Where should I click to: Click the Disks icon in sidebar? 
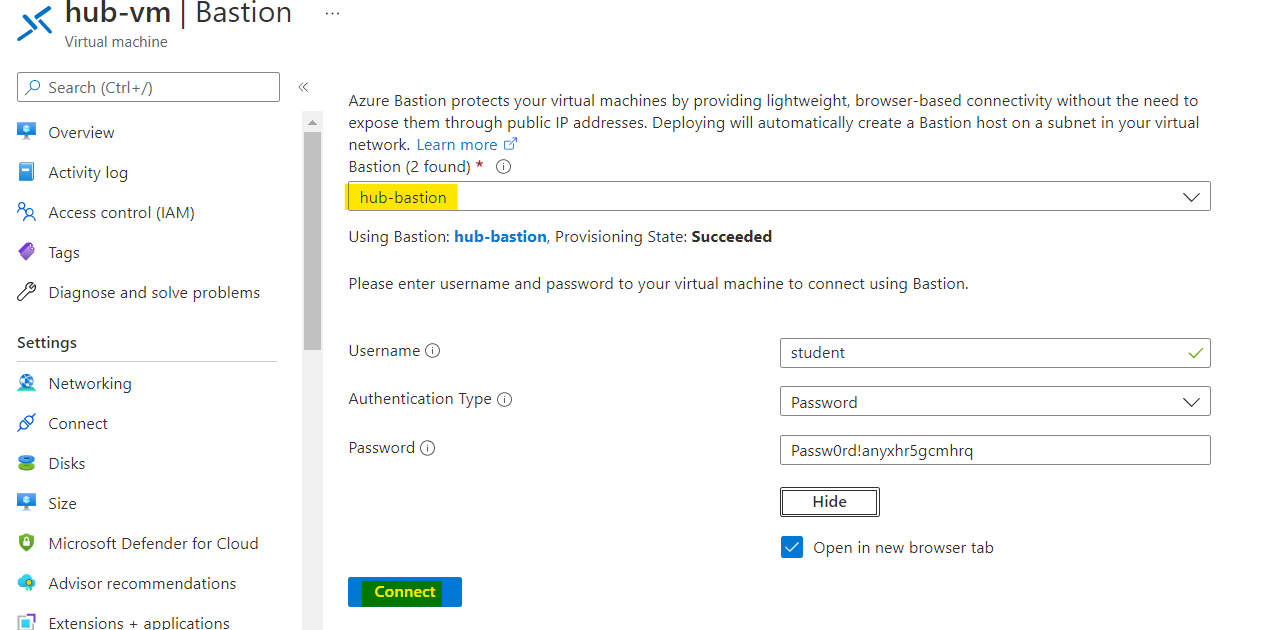point(27,463)
